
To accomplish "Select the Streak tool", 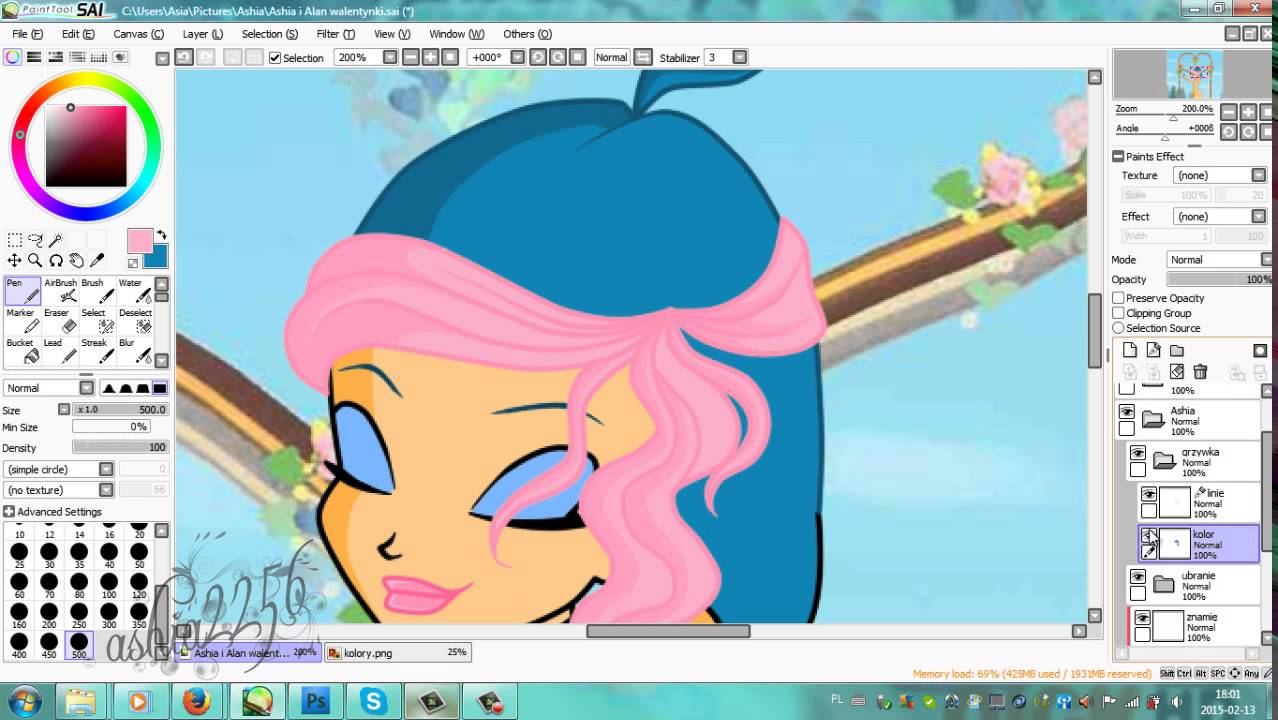I will pos(97,351).
